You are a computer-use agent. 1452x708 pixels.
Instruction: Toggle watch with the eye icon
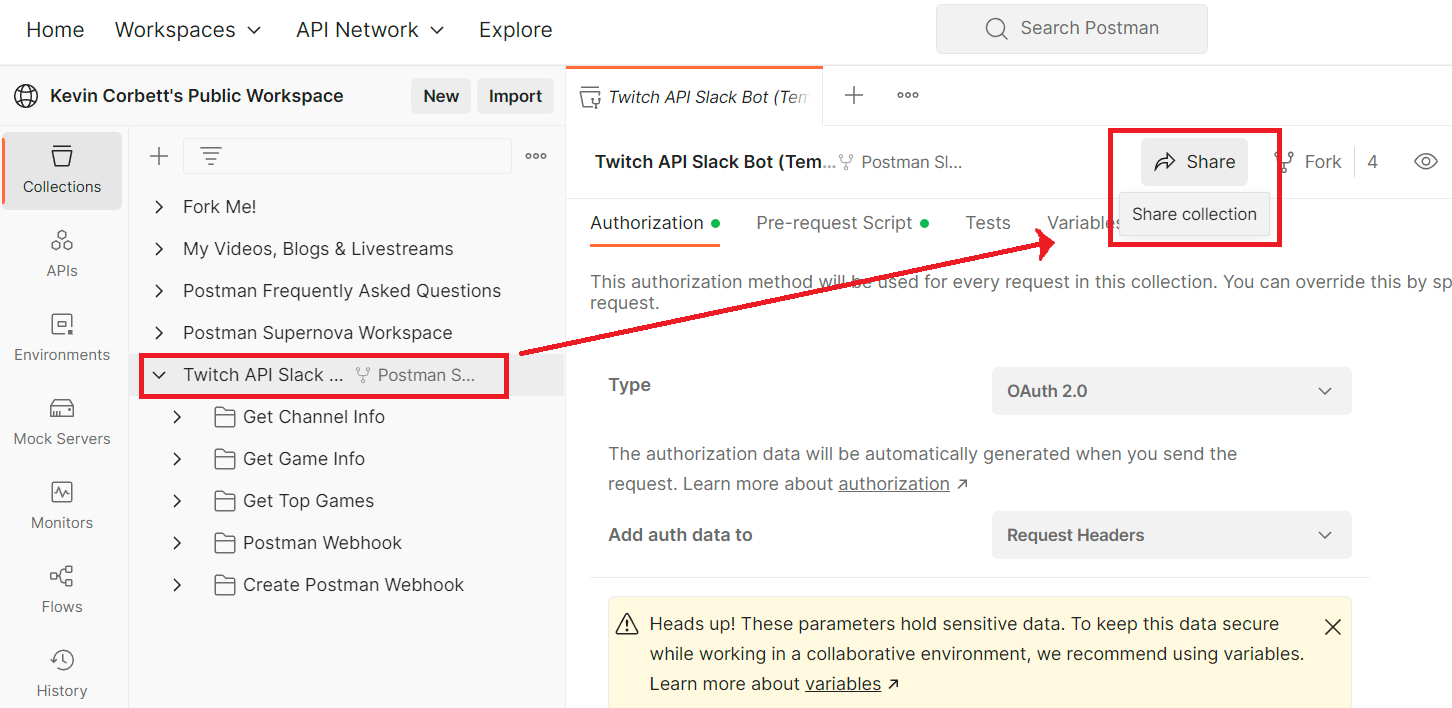tap(1426, 161)
